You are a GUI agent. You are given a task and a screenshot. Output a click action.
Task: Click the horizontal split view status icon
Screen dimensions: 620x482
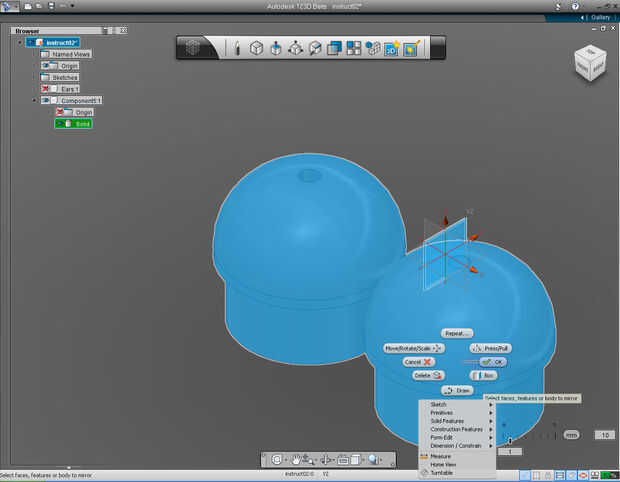pyautogui.click(x=560, y=475)
